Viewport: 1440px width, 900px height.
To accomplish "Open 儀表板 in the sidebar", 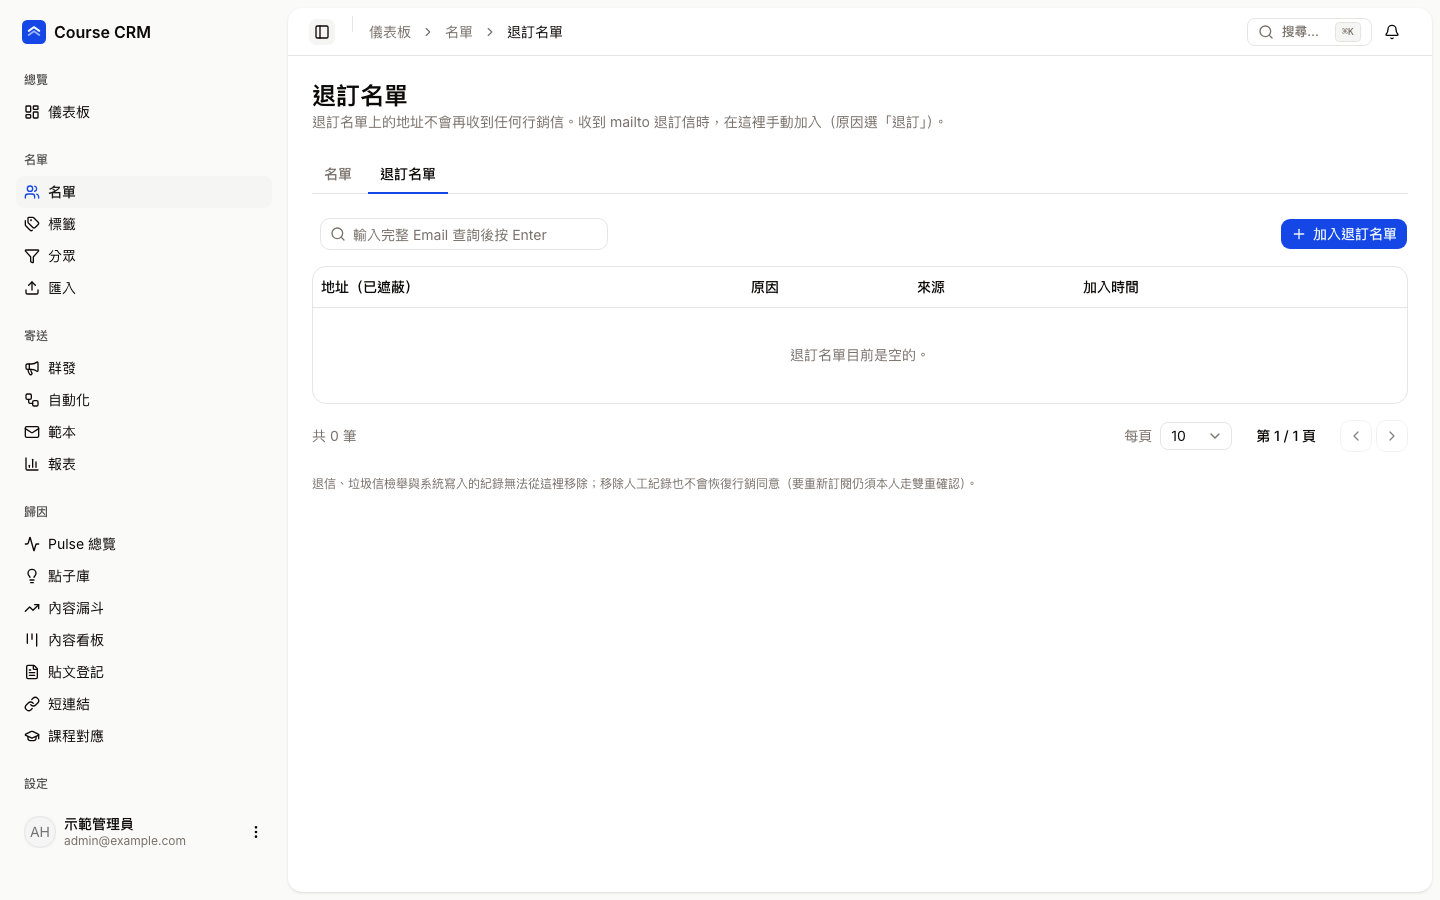I will click(x=144, y=112).
